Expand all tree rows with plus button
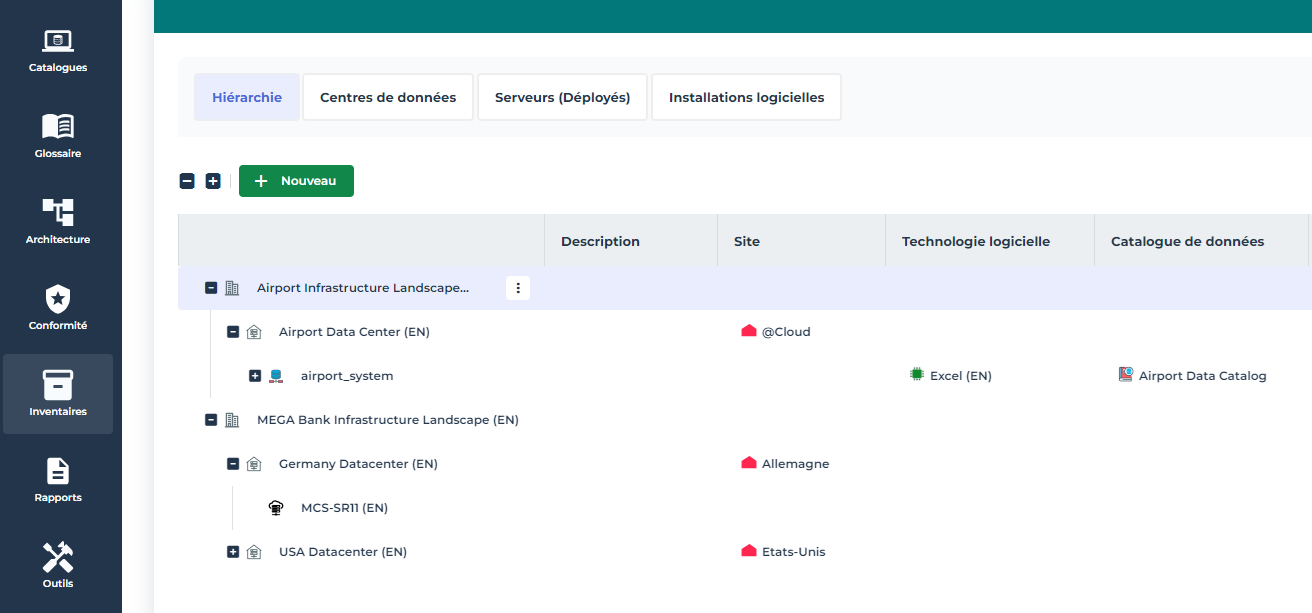 point(213,181)
